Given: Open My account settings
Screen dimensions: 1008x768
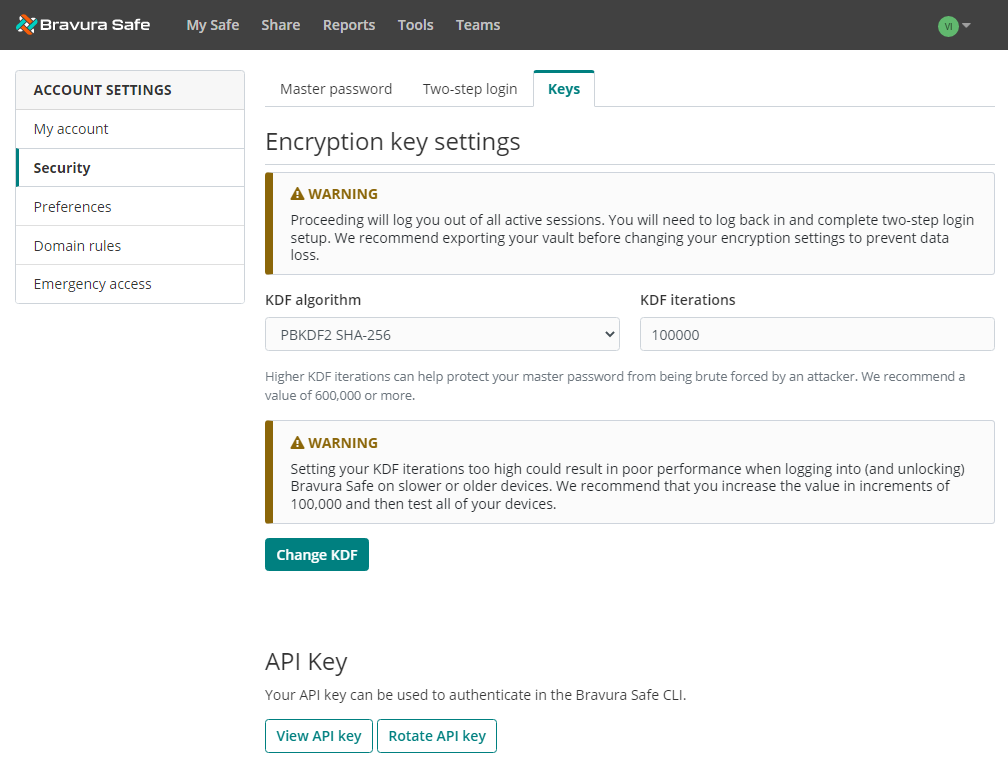Looking at the screenshot, I should coord(71,128).
